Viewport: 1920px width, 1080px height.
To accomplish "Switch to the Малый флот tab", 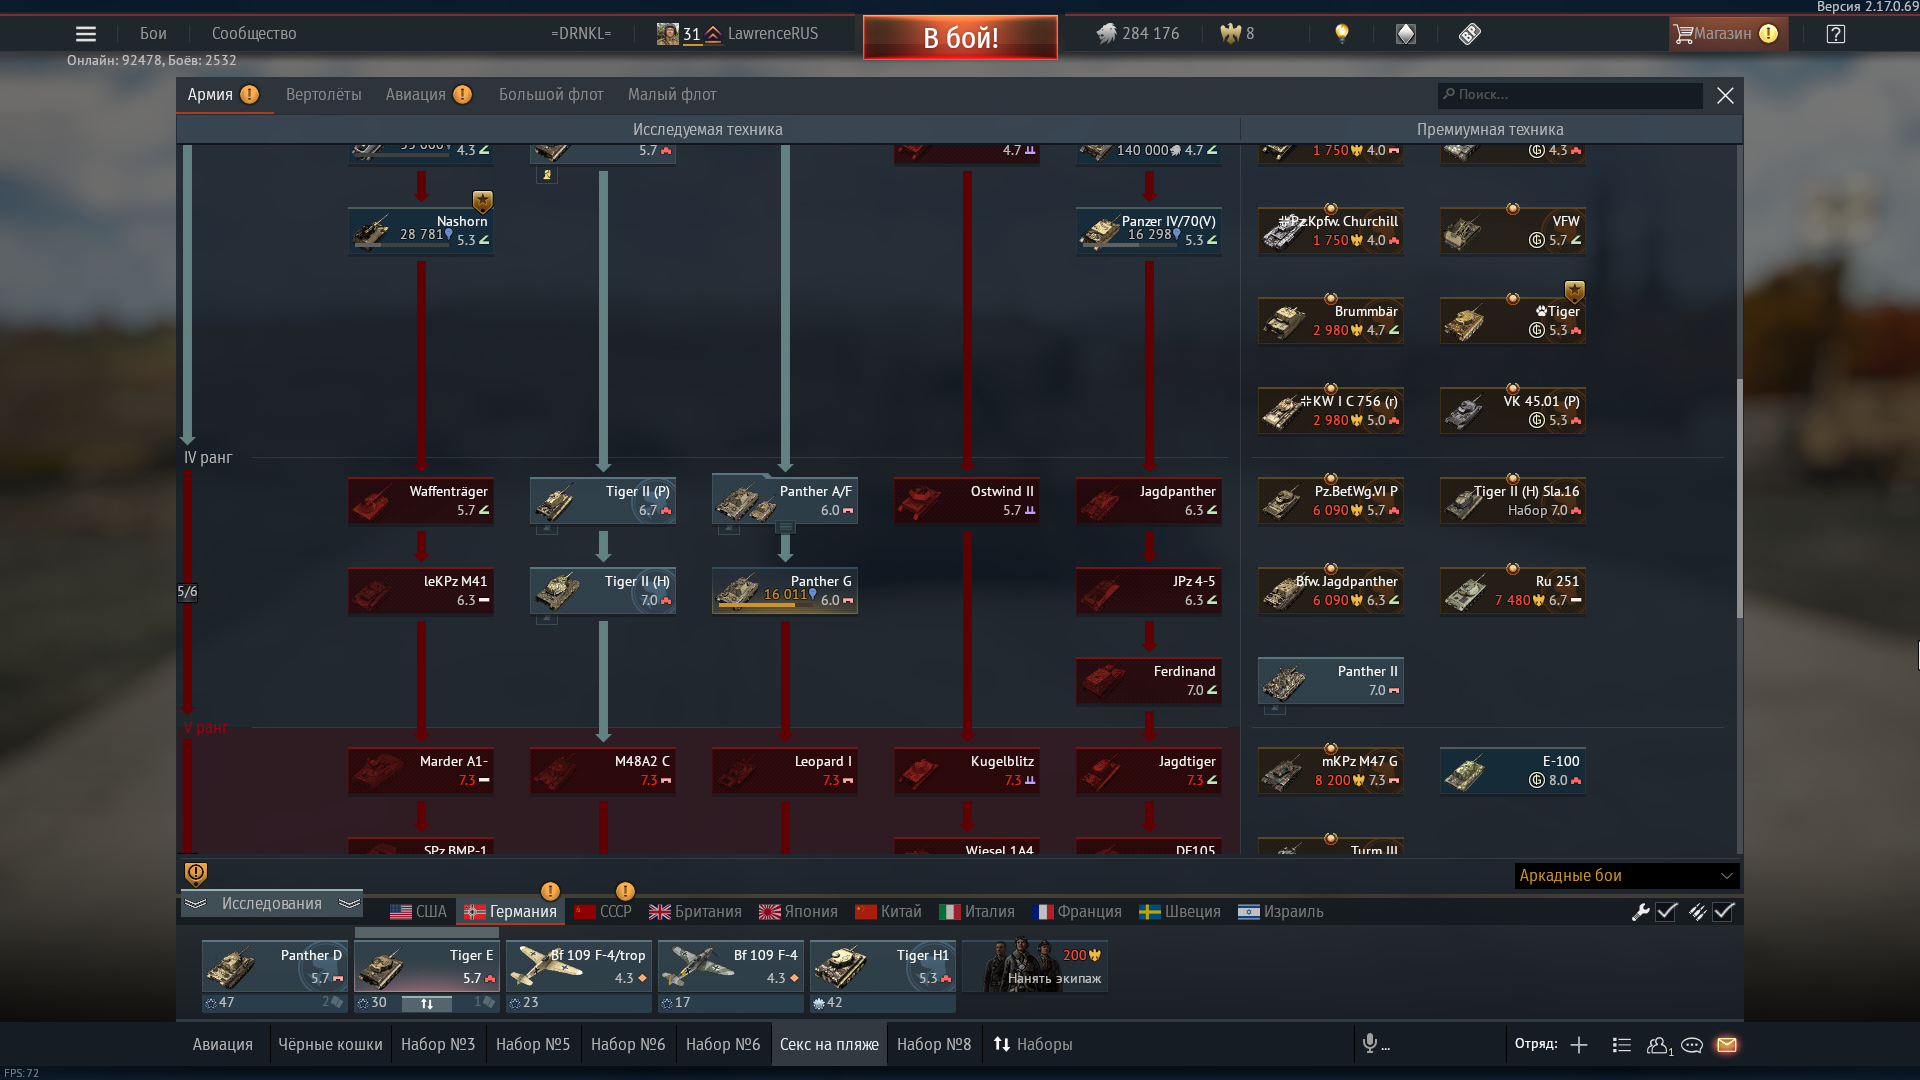I will click(x=672, y=94).
